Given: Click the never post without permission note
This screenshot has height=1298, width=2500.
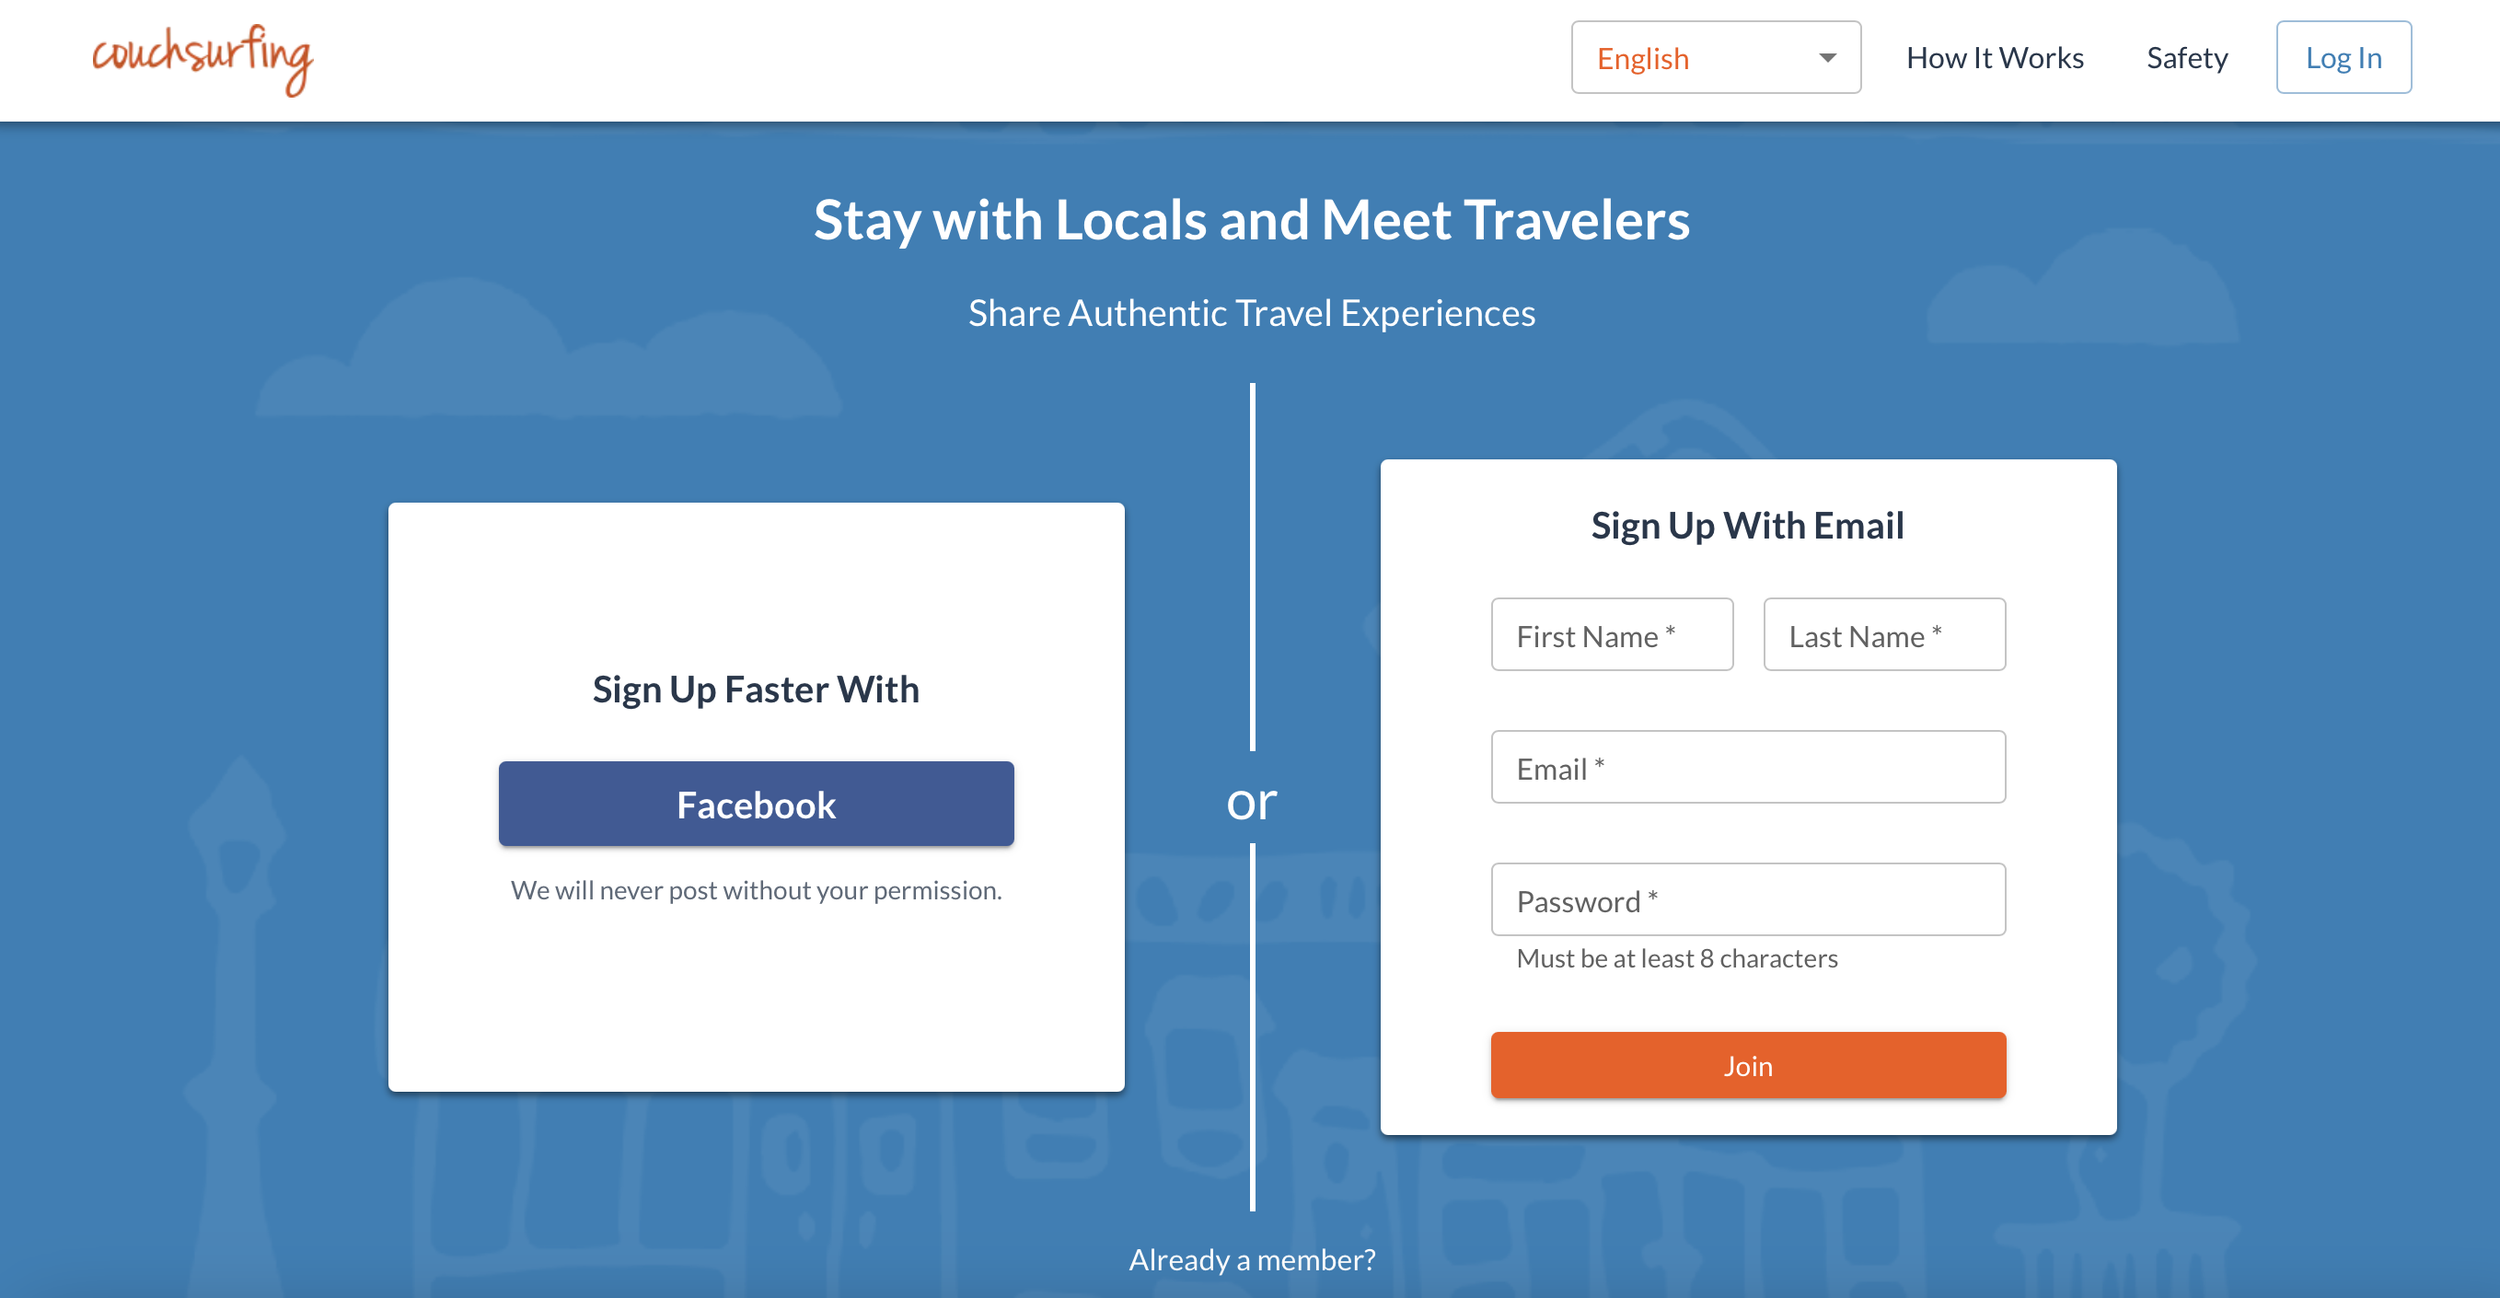Looking at the screenshot, I should pyautogui.click(x=756, y=890).
